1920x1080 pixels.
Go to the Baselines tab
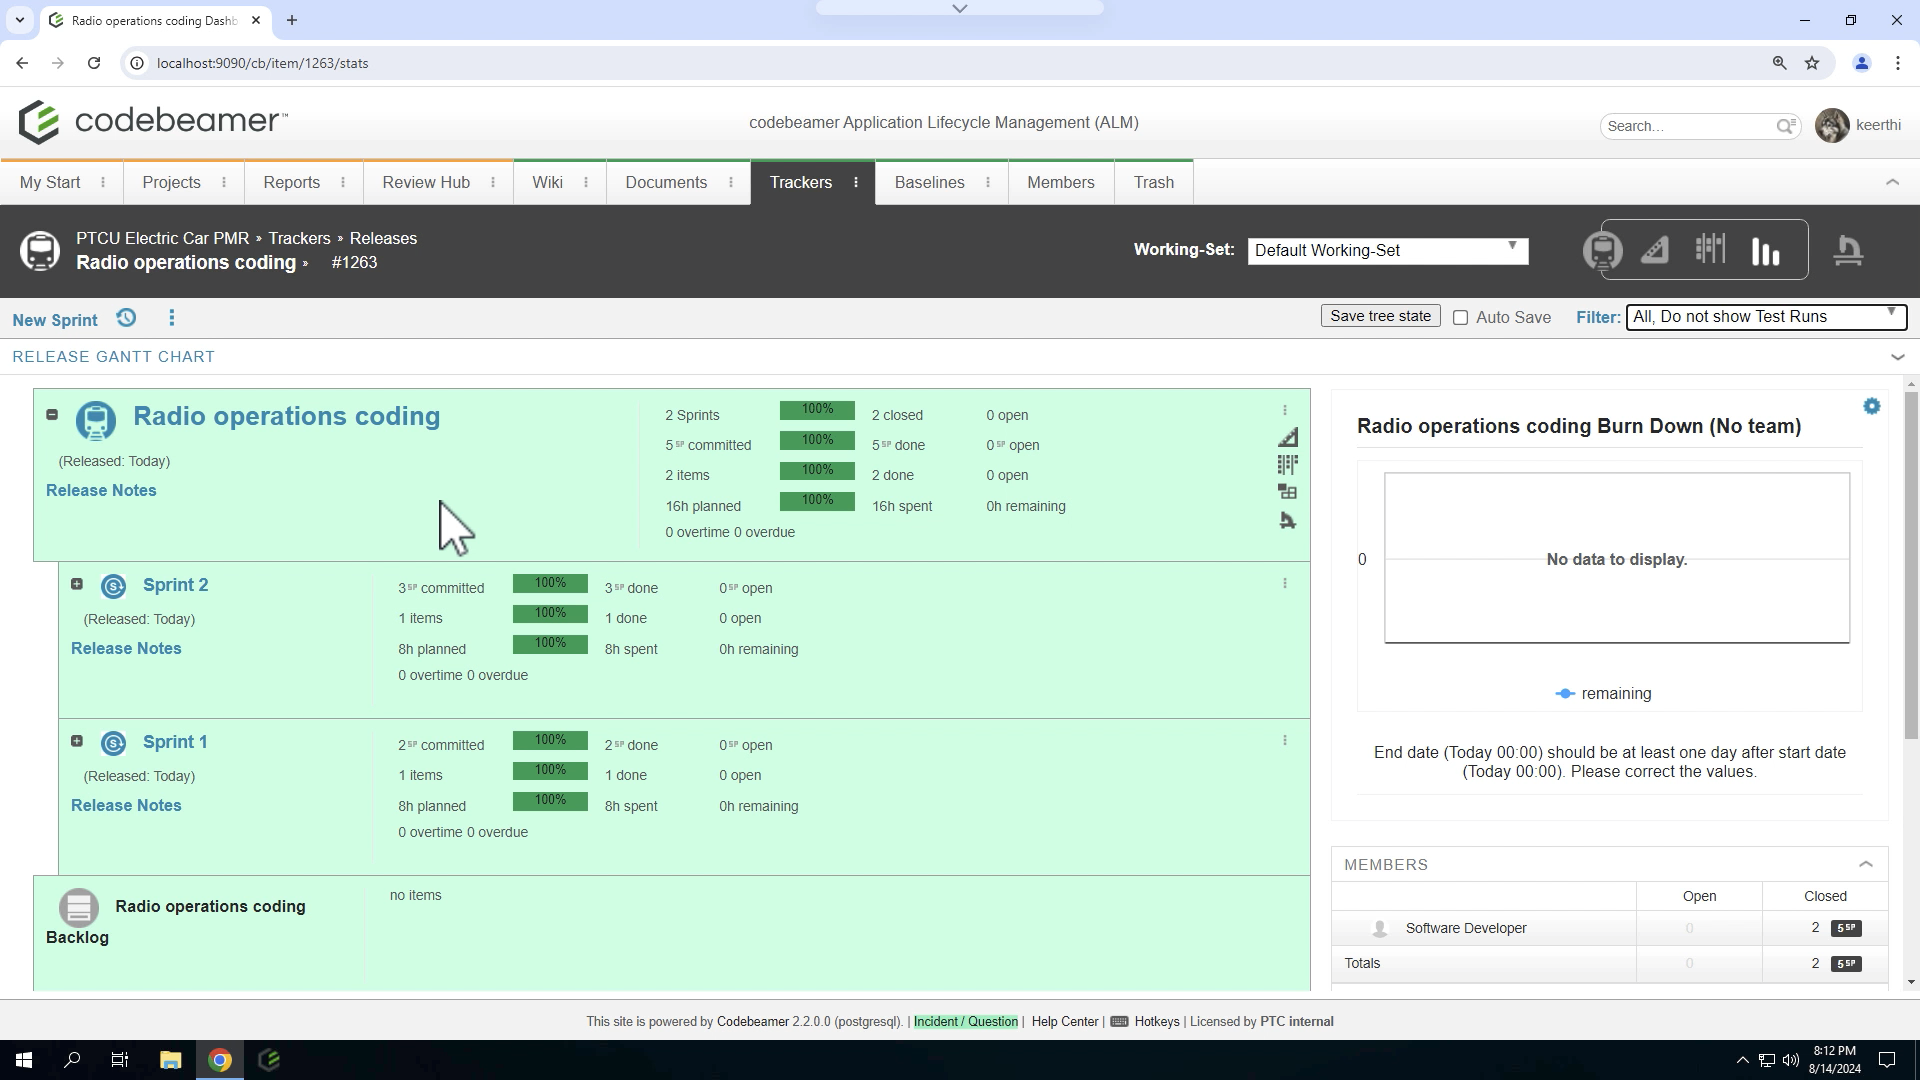(x=929, y=182)
